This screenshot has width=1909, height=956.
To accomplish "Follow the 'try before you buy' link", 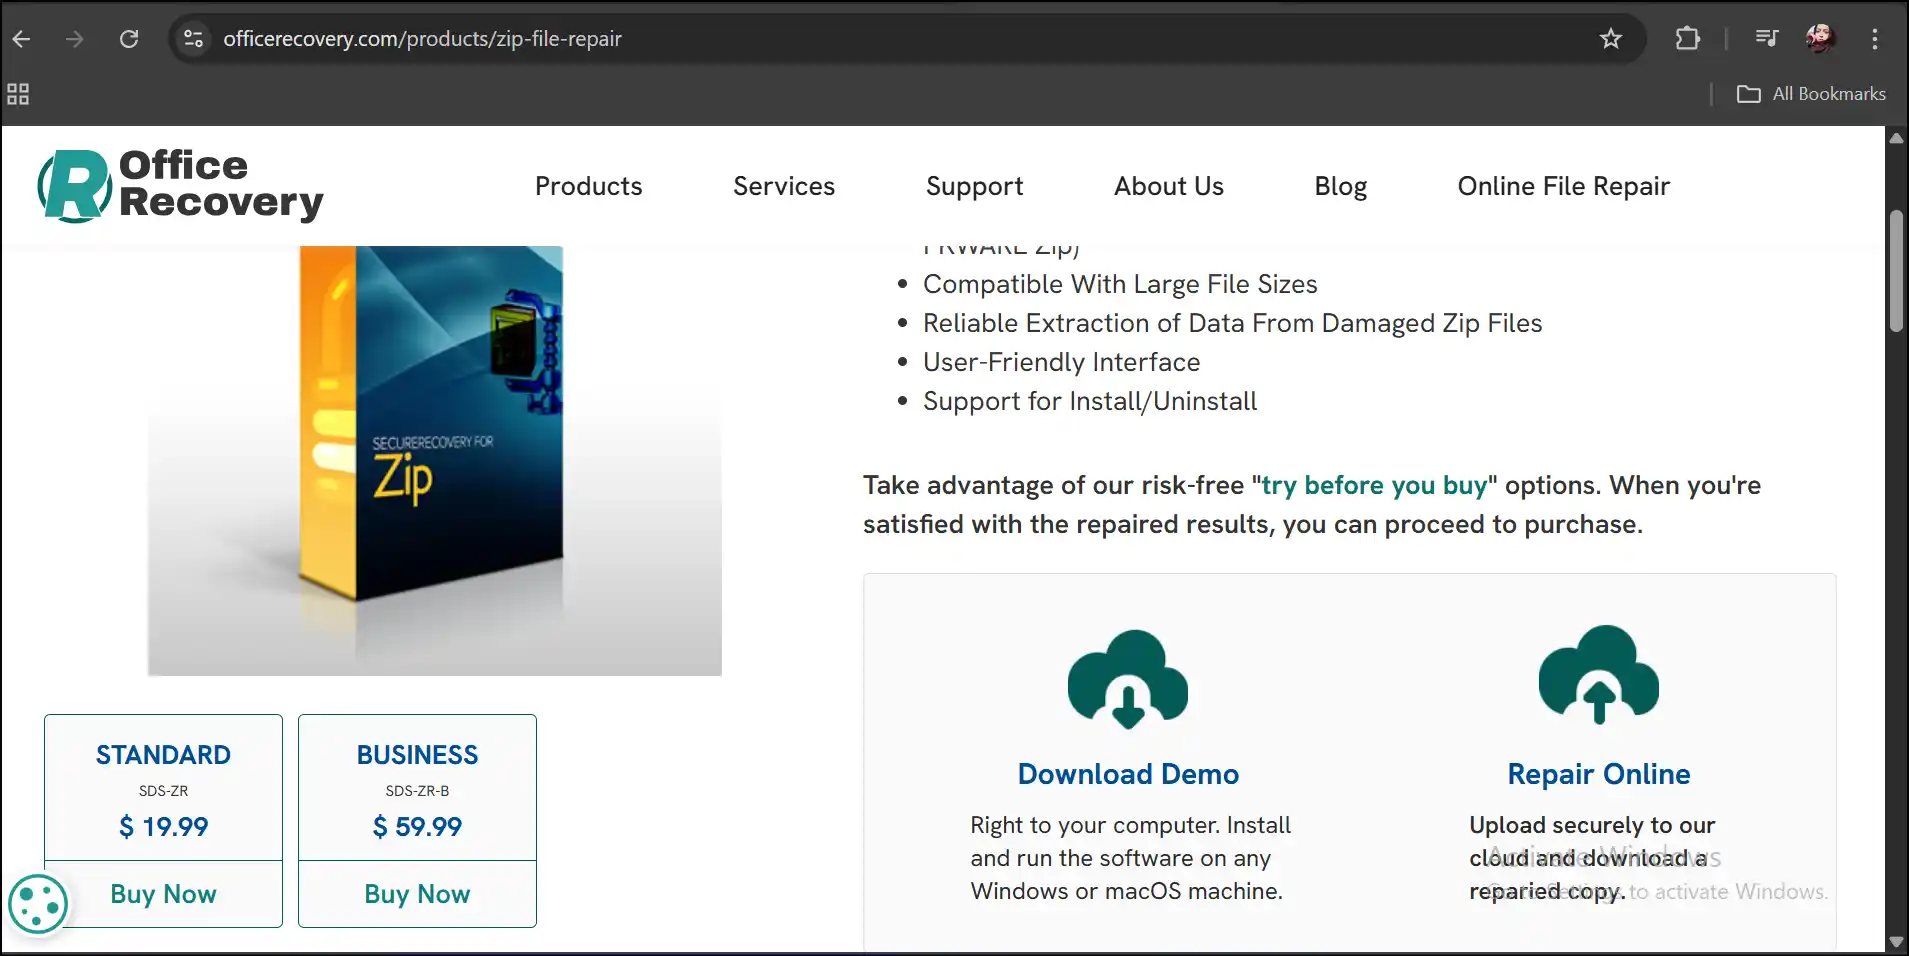I will 1374,486.
